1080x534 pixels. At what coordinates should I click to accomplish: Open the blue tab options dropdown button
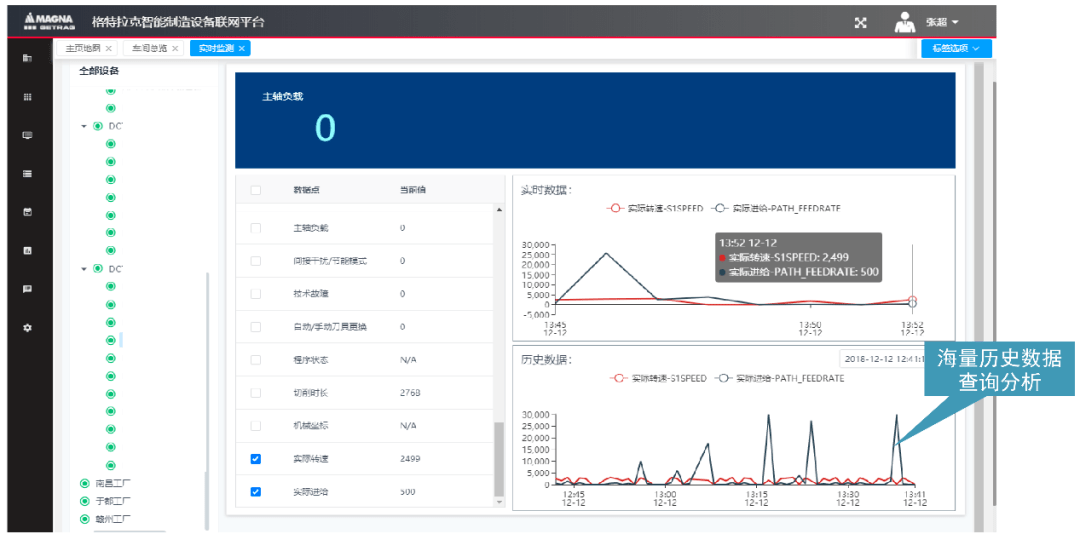coord(957,48)
